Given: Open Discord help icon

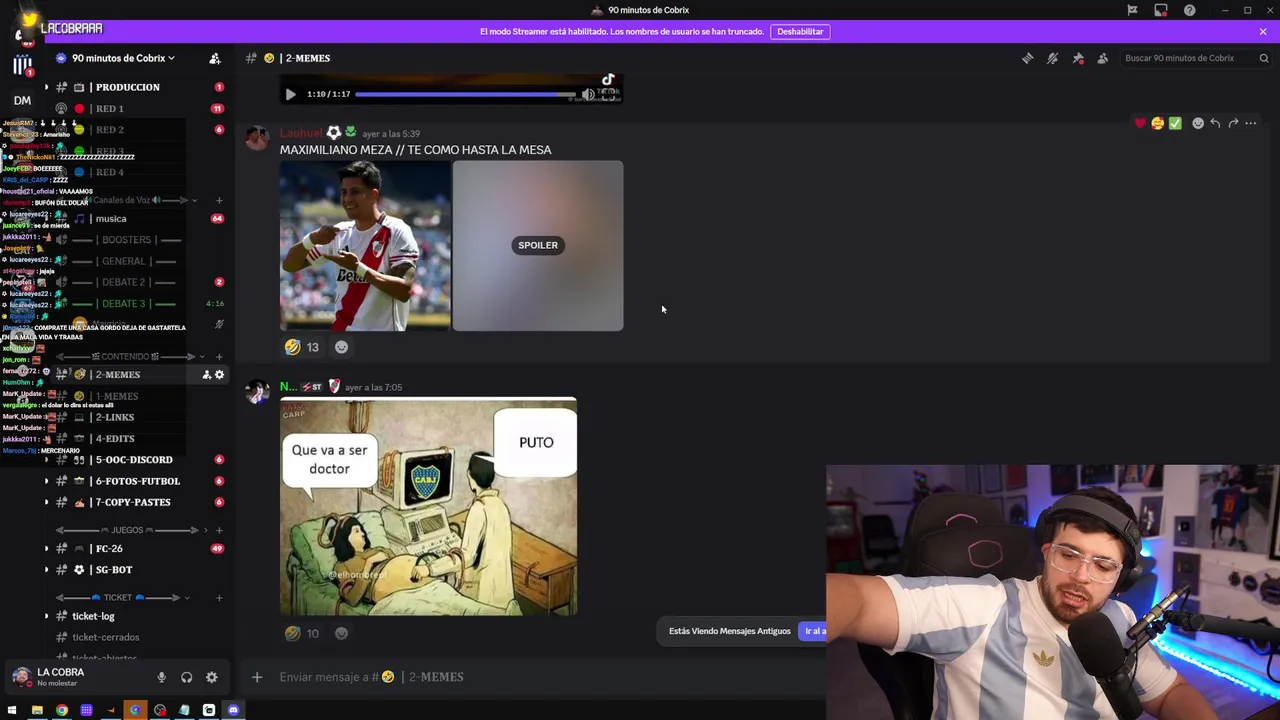Looking at the screenshot, I should [1190, 10].
